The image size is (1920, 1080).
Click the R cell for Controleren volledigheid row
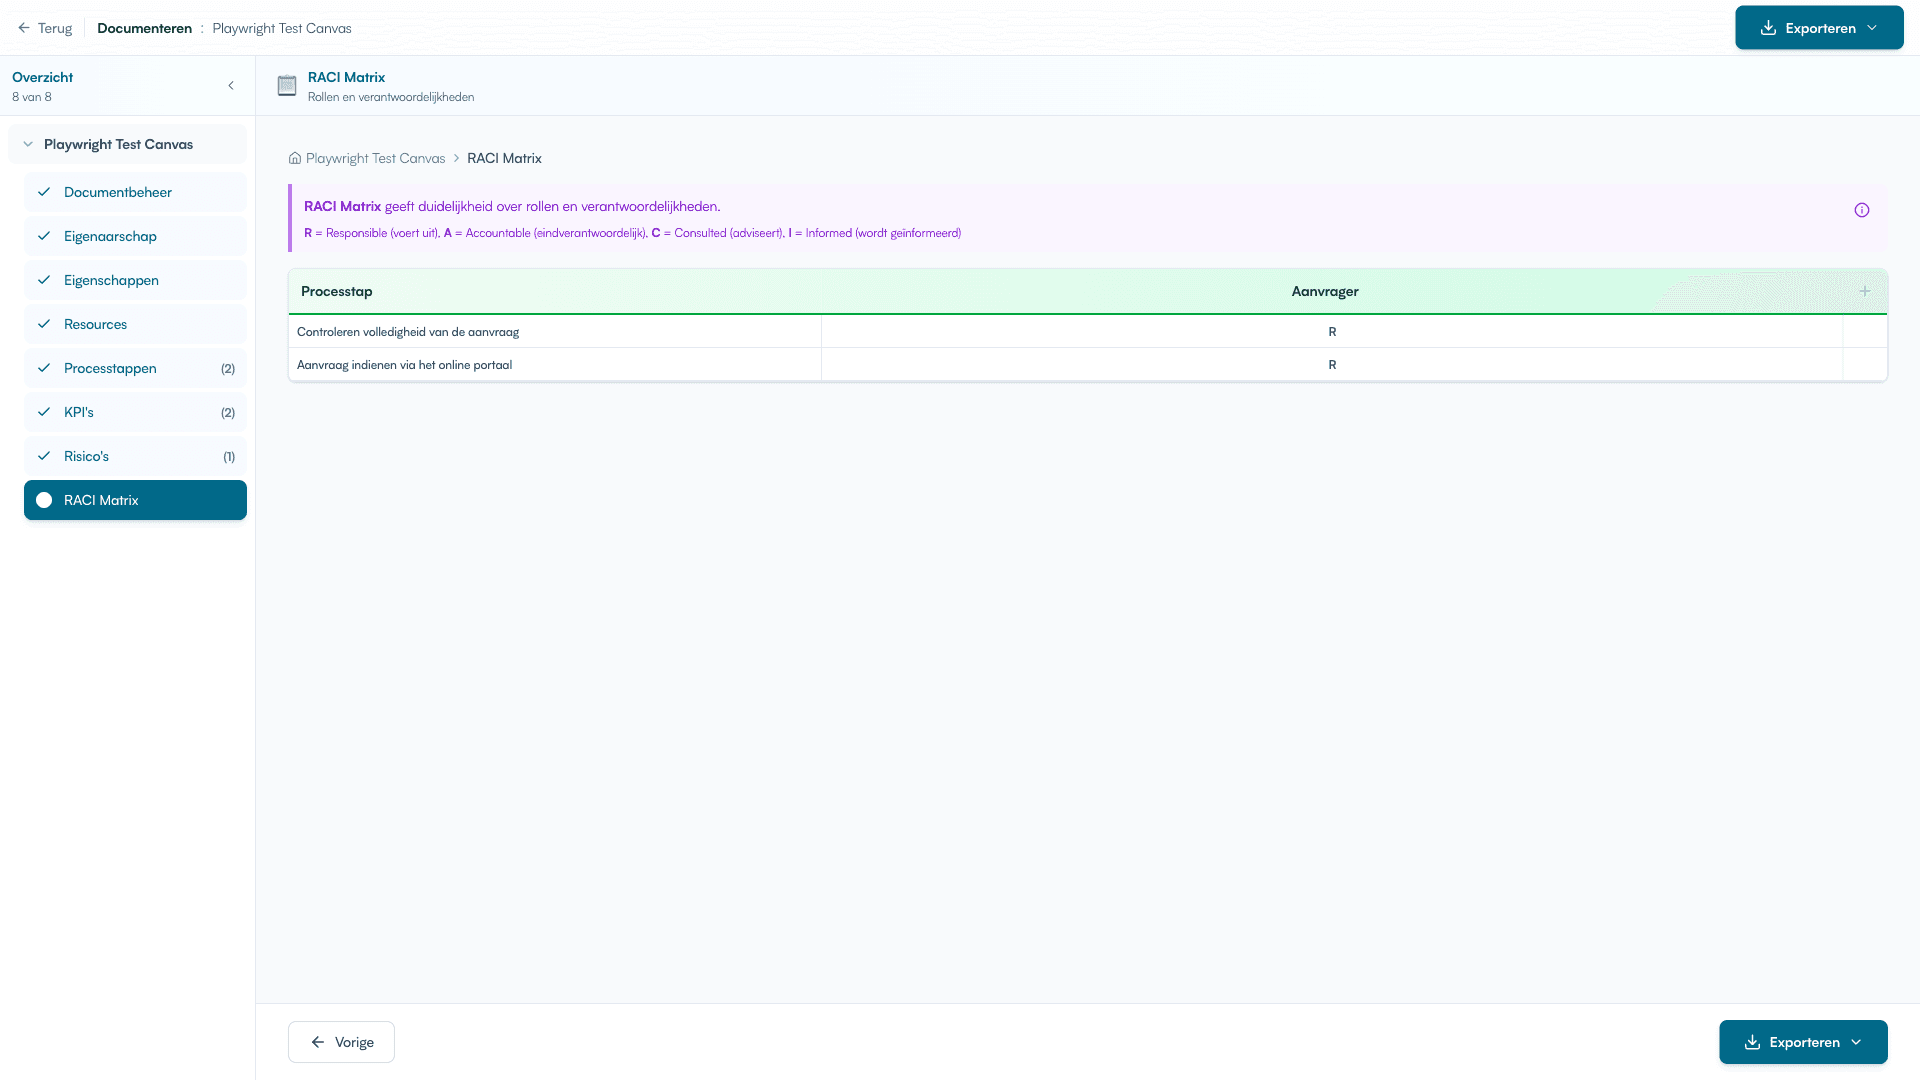[x=1331, y=332]
